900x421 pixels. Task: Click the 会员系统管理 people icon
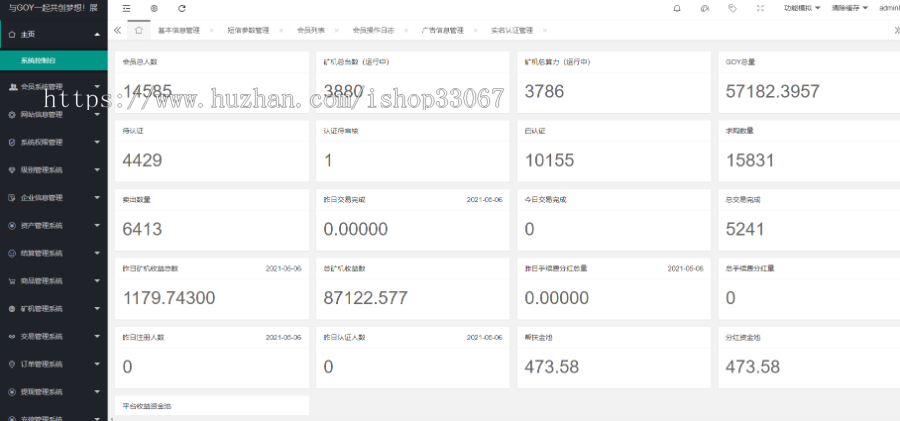13,87
